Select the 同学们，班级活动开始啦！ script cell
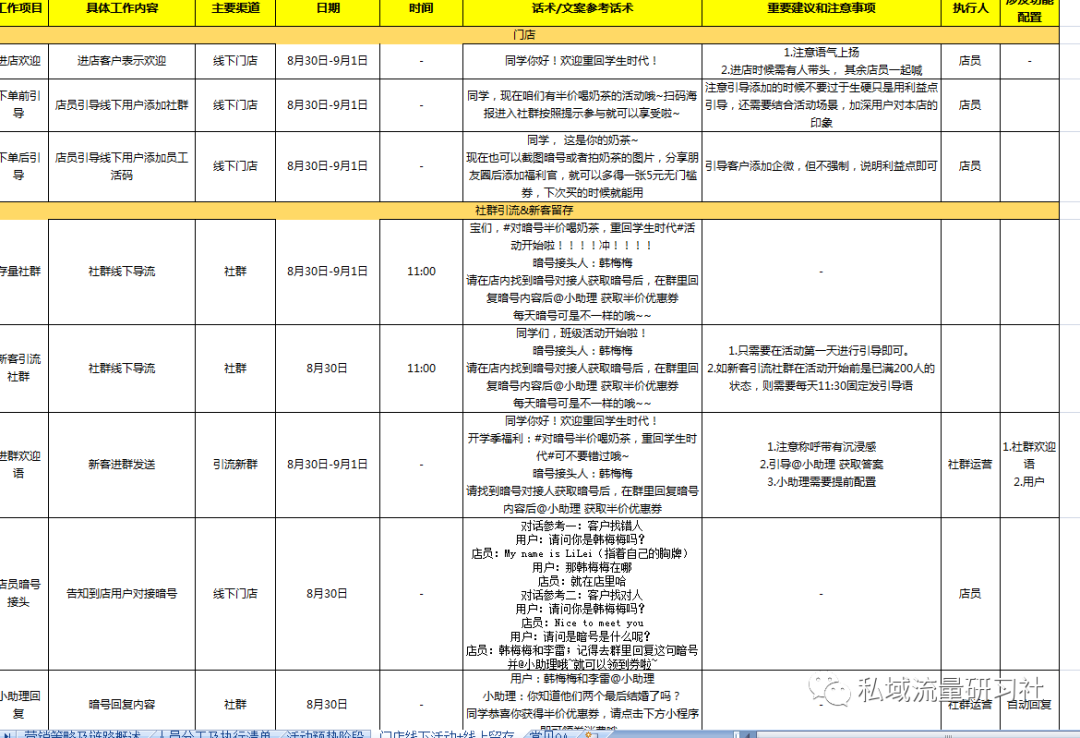Image resolution: width=1080 pixels, height=738 pixels. click(583, 369)
